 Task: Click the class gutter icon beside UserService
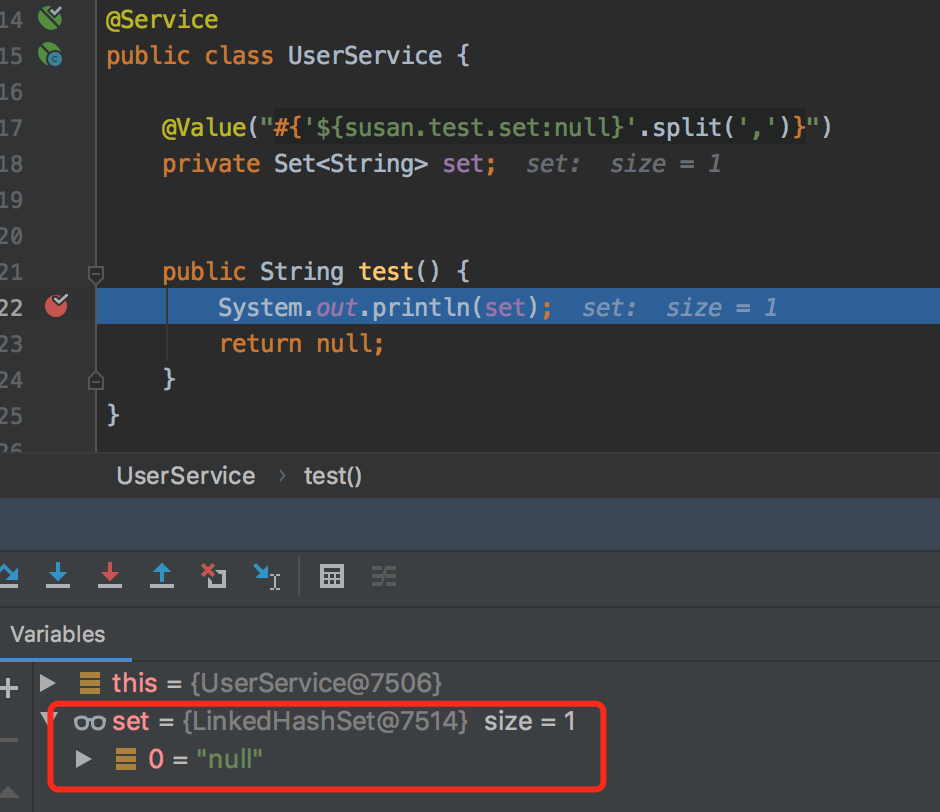tap(50, 55)
